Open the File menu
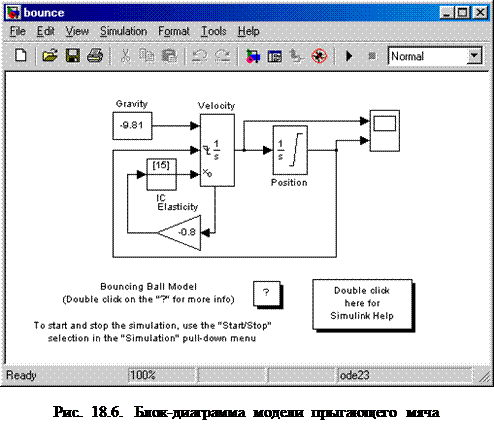The height and width of the screenshot is (430, 494). tap(17, 31)
